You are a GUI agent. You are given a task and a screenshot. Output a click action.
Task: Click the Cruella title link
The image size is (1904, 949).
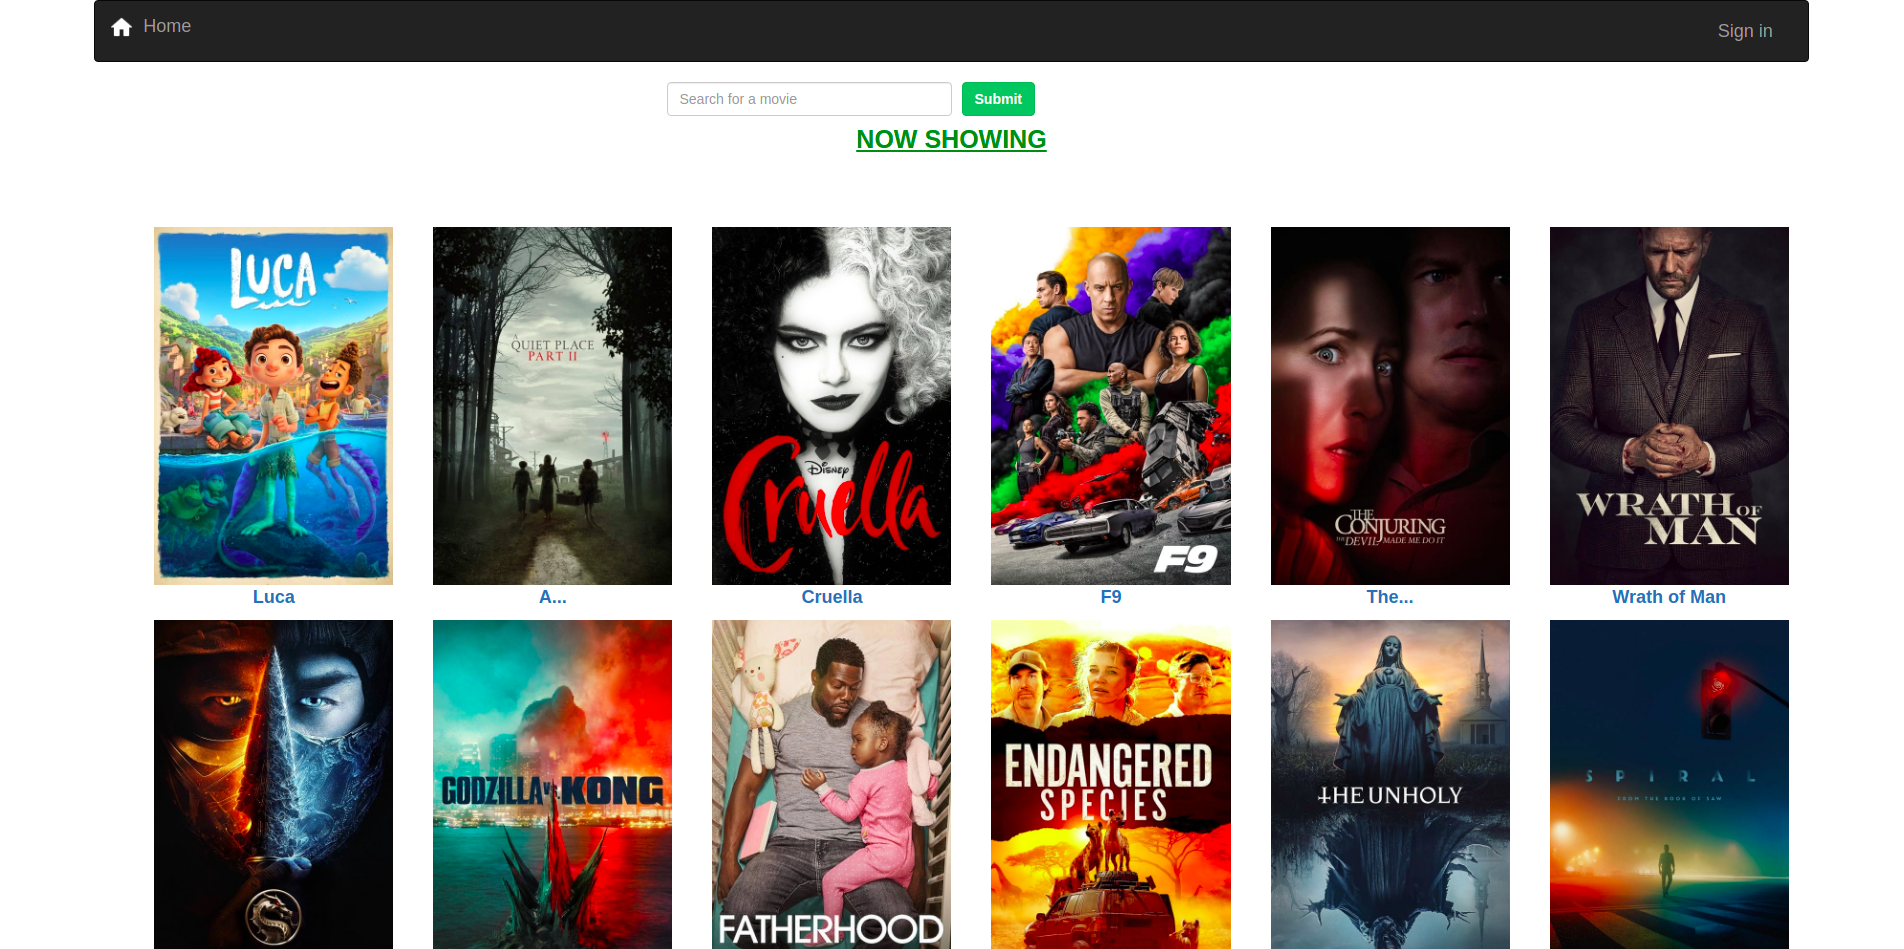[831, 597]
